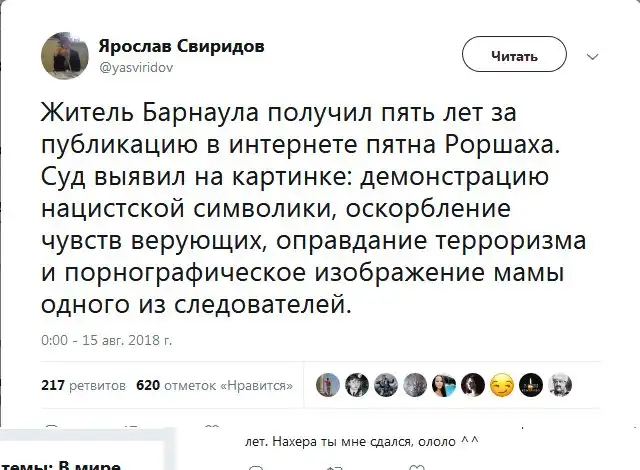Expand the tweet options chevron
This screenshot has width=640, height=470.
point(591,56)
